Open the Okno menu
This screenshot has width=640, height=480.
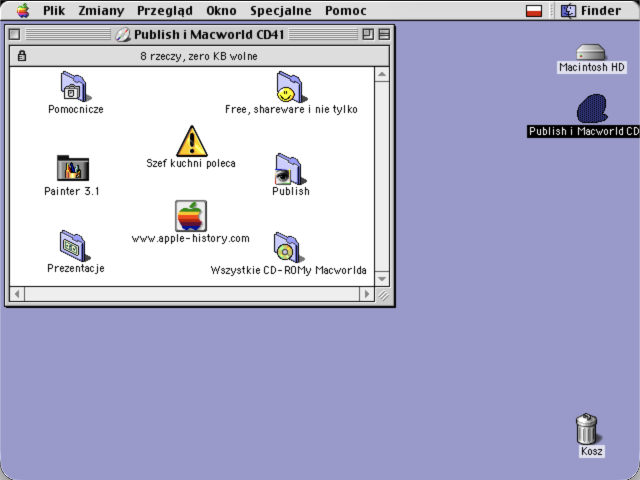click(x=221, y=10)
